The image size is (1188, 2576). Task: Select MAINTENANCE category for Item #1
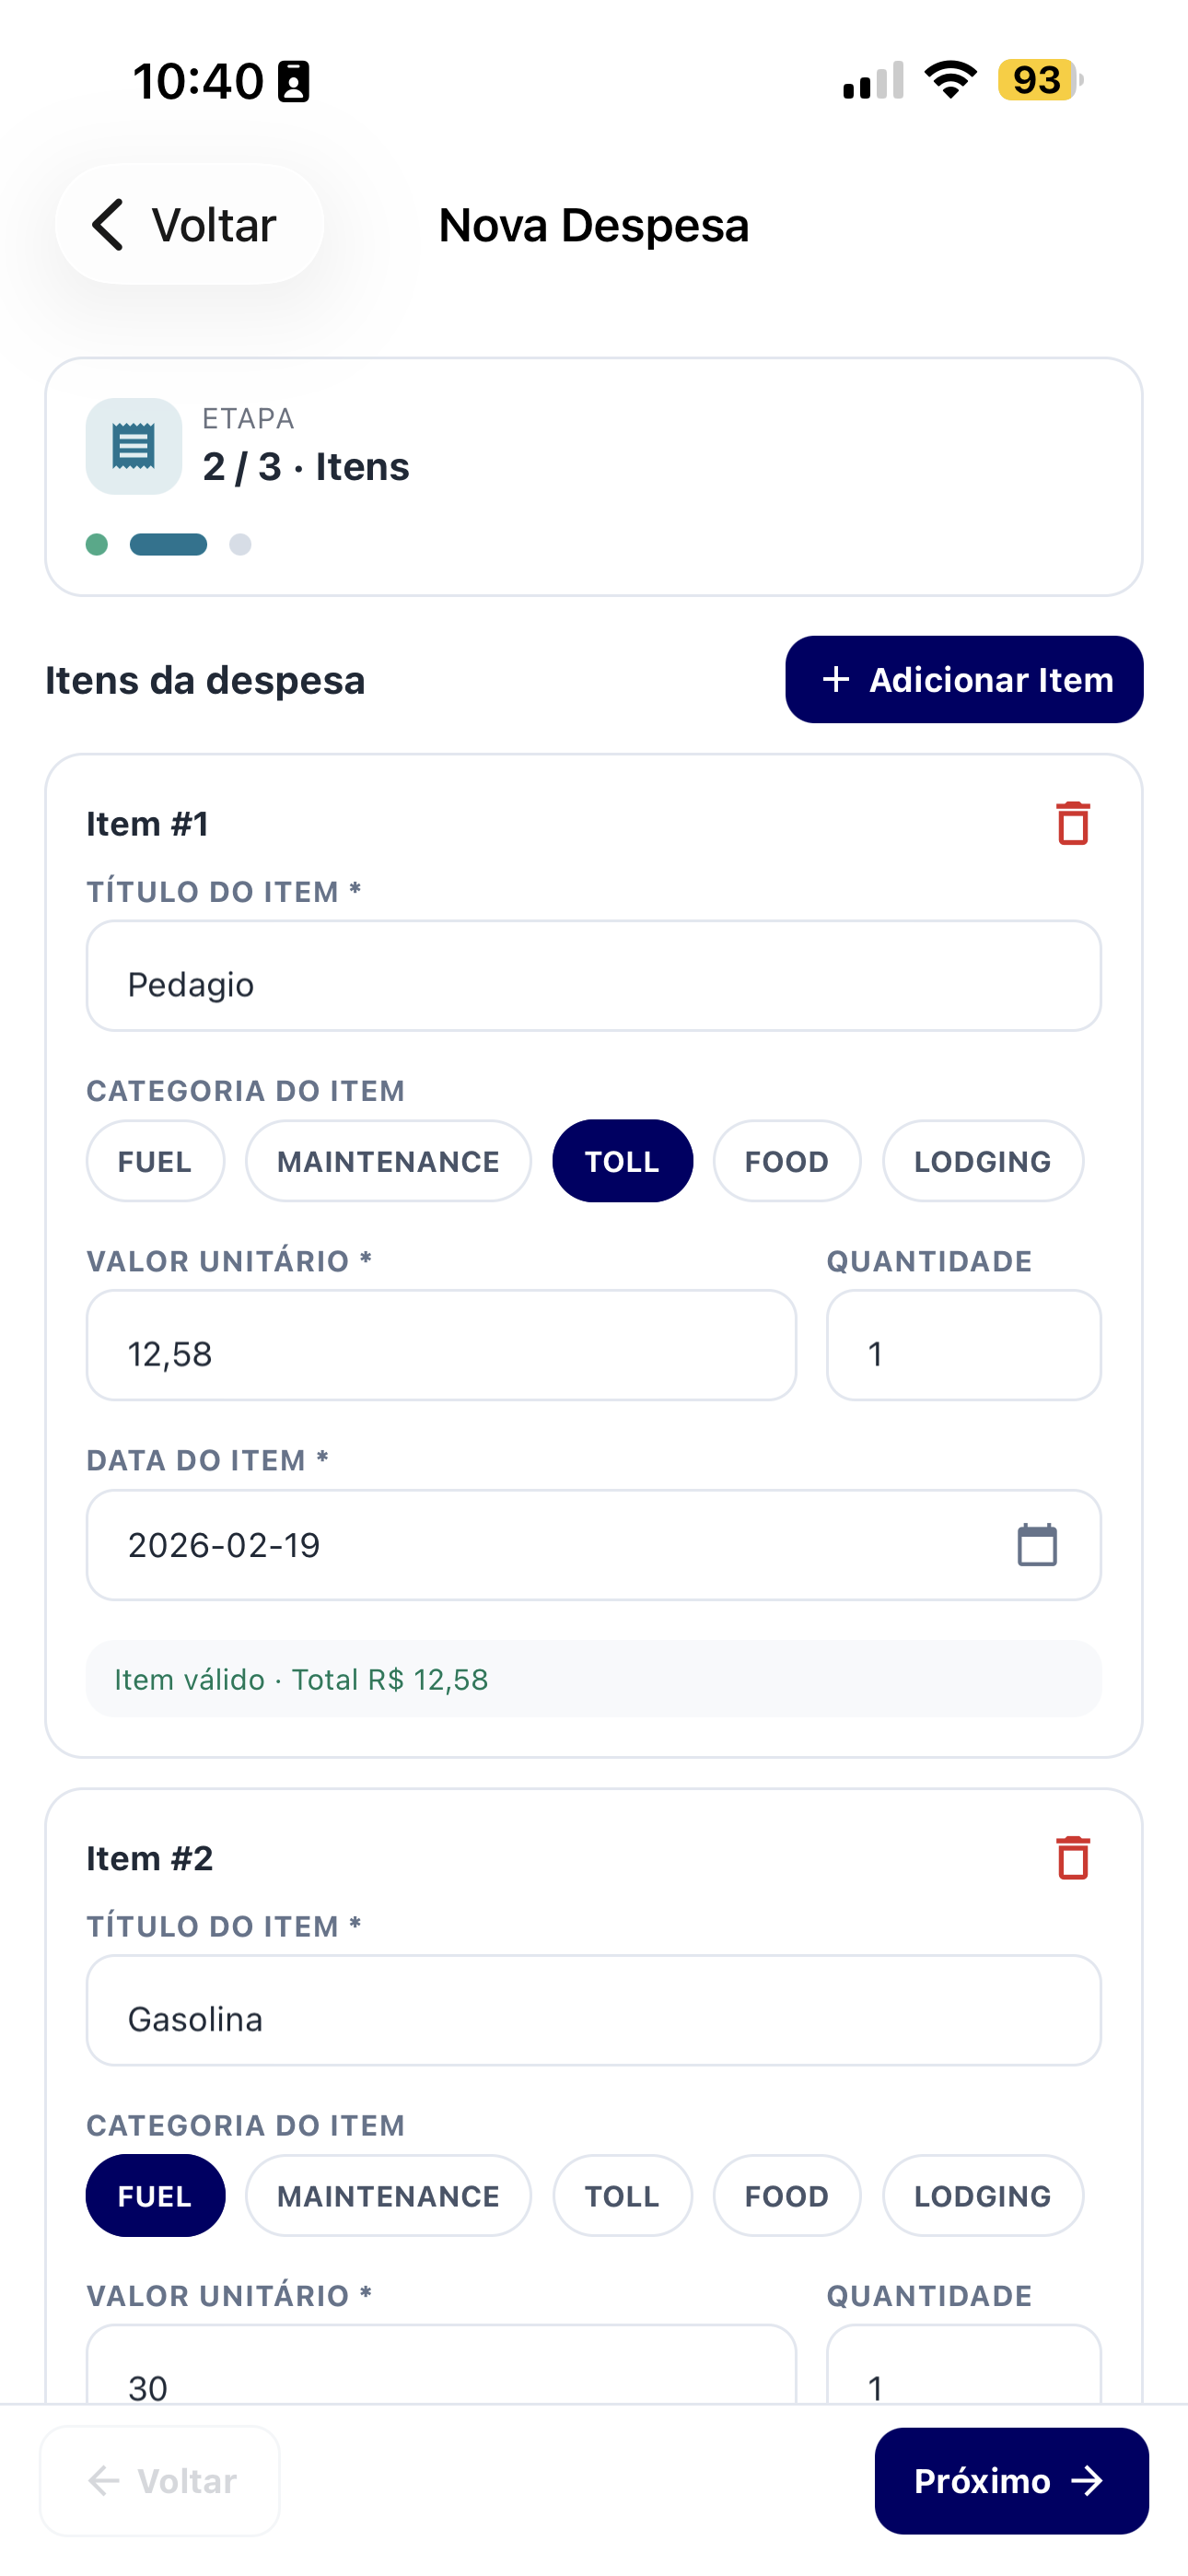coord(388,1161)
